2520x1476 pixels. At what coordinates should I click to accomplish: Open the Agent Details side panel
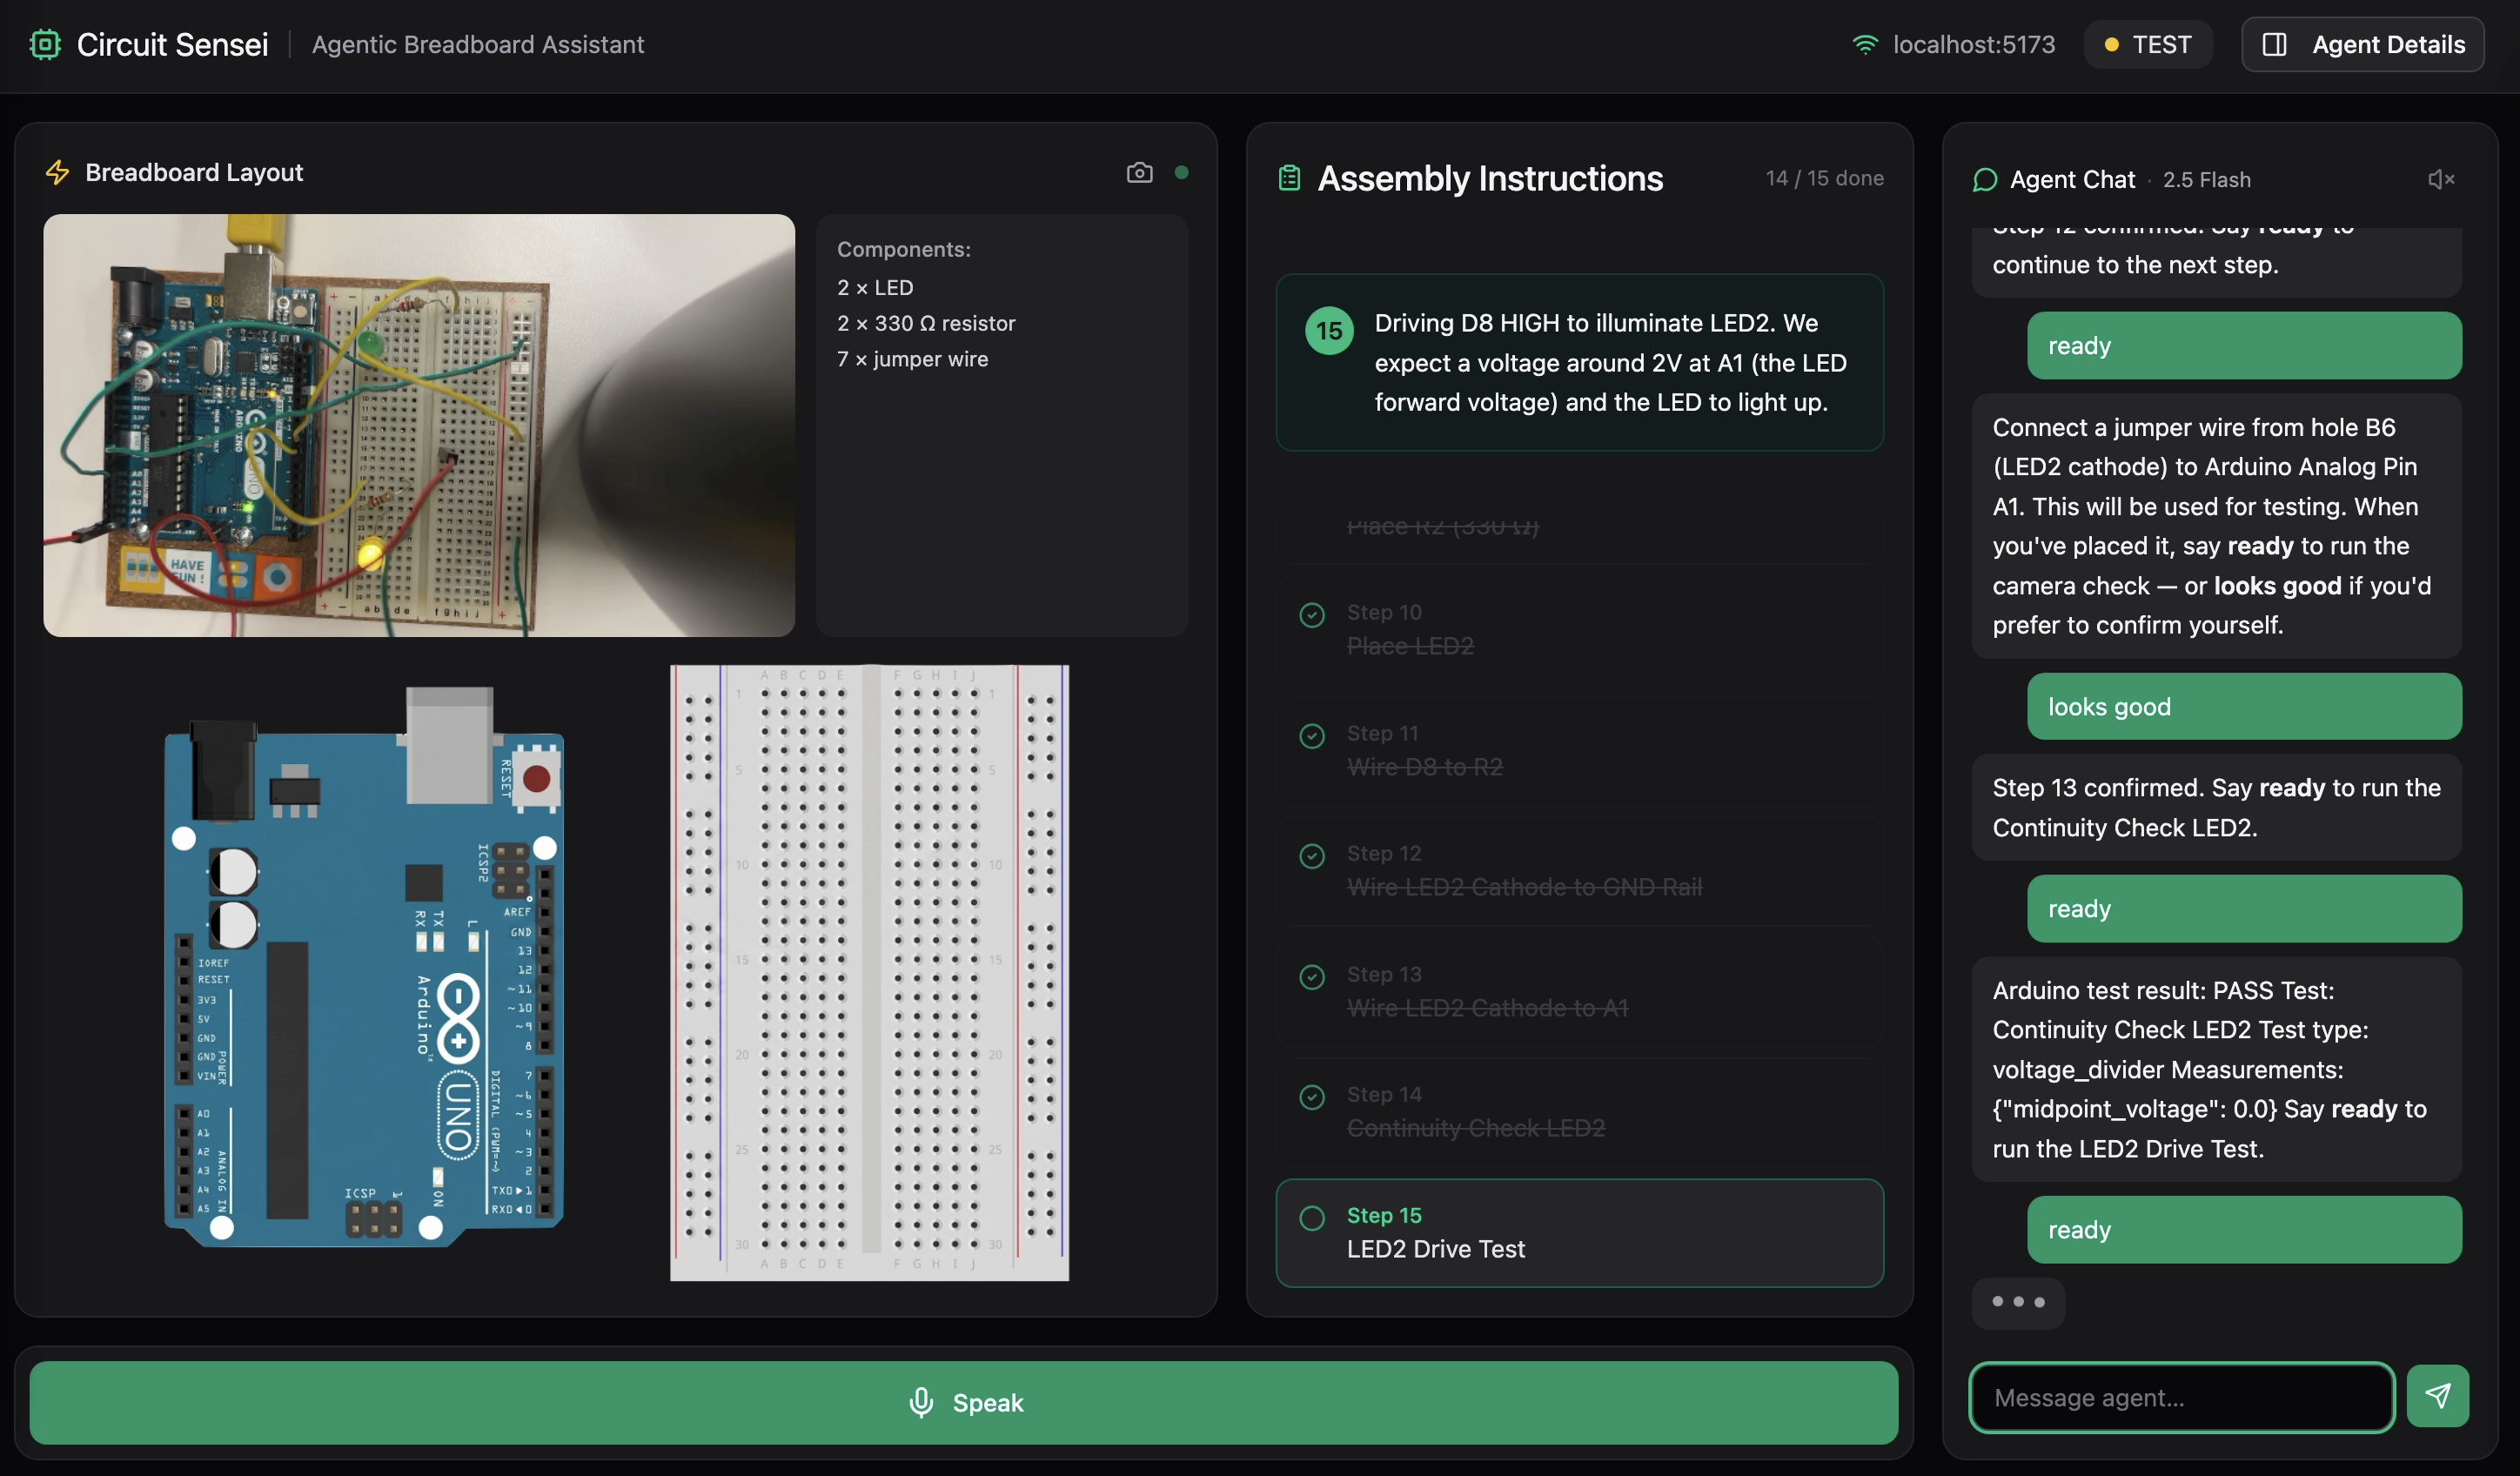coord(2362,44)
